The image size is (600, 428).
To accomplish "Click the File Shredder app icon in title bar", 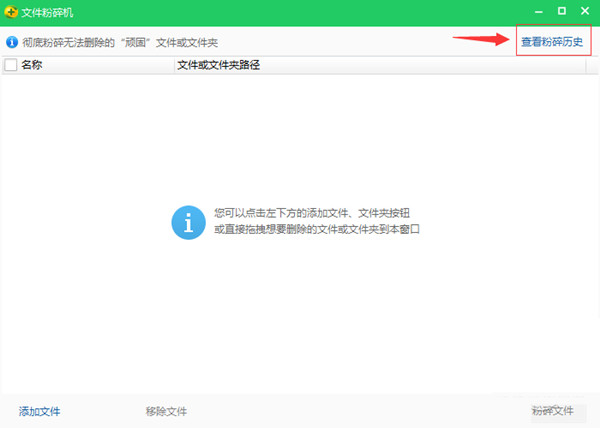I will pos(11,12).
